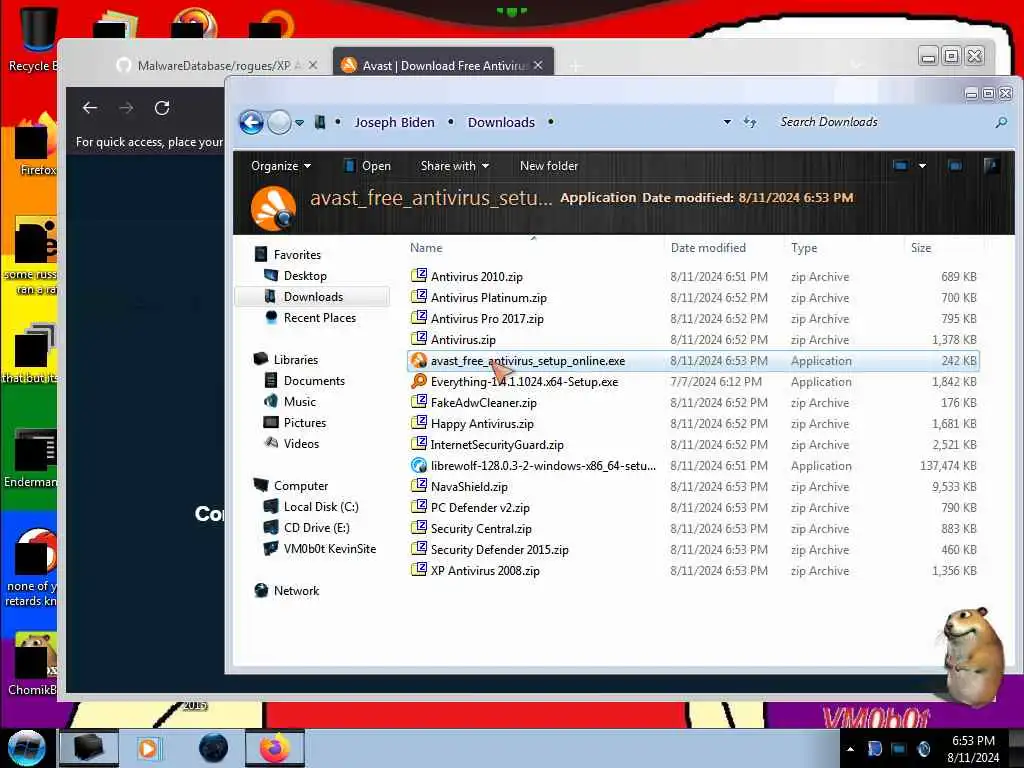
Task: Click the media player taskbar icon
Action: [x=148, y=748]
